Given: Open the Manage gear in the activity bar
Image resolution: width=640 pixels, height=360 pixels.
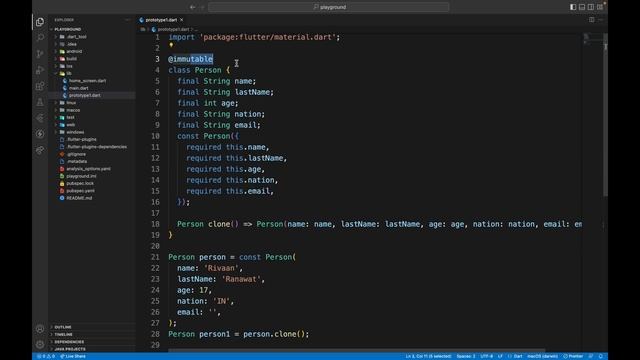Looking at the screenshot, I should 40,344.
